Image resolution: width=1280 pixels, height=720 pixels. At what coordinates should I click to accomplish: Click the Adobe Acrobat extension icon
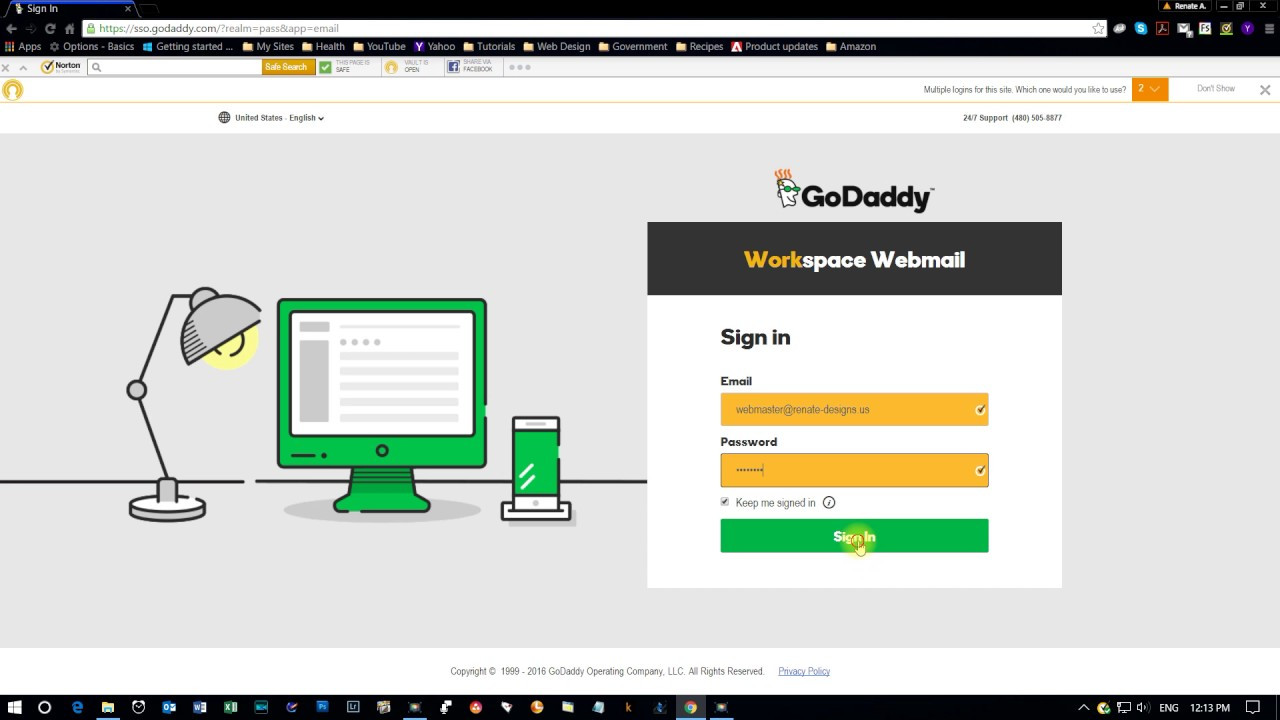(1162, 28)
